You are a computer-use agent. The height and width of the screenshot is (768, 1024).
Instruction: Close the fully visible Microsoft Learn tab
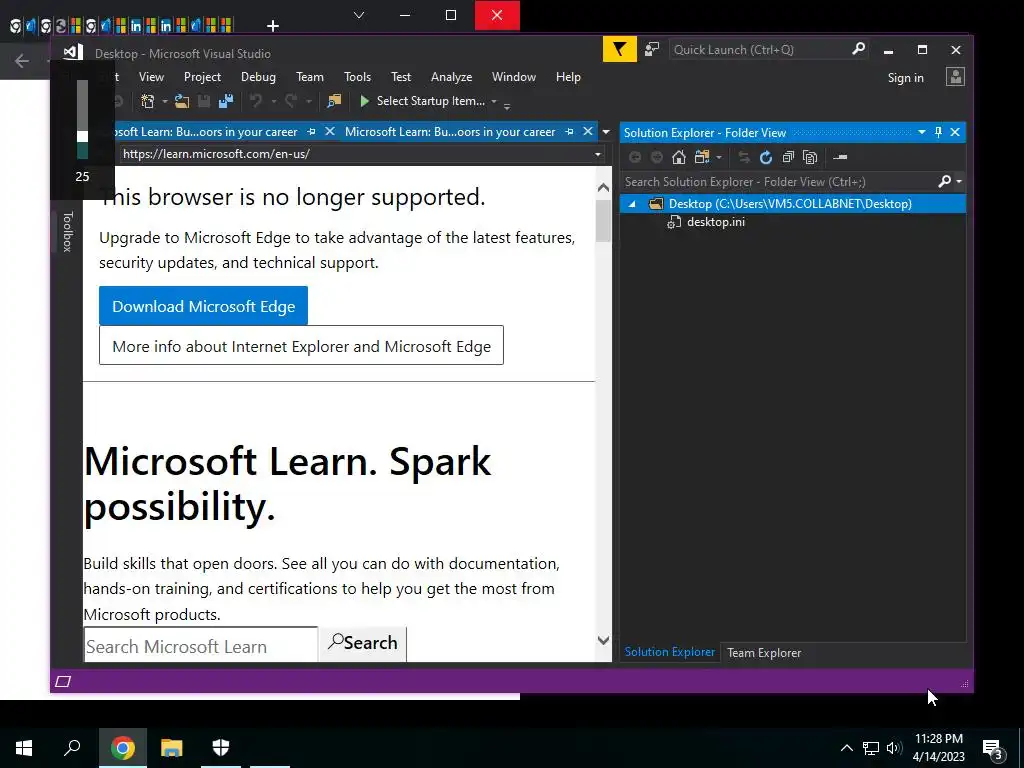point(588,132)
